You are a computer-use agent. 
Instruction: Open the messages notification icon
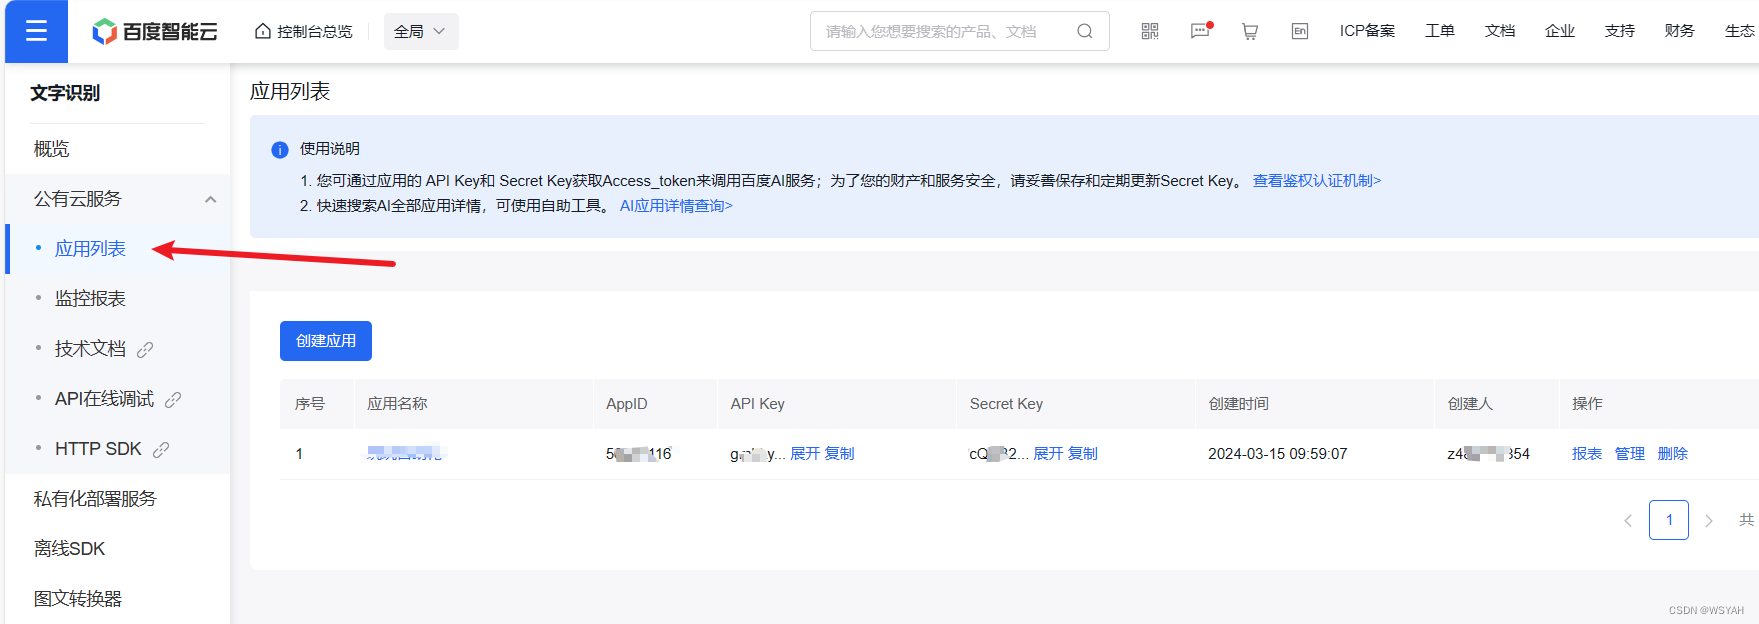click(1201, 31)
